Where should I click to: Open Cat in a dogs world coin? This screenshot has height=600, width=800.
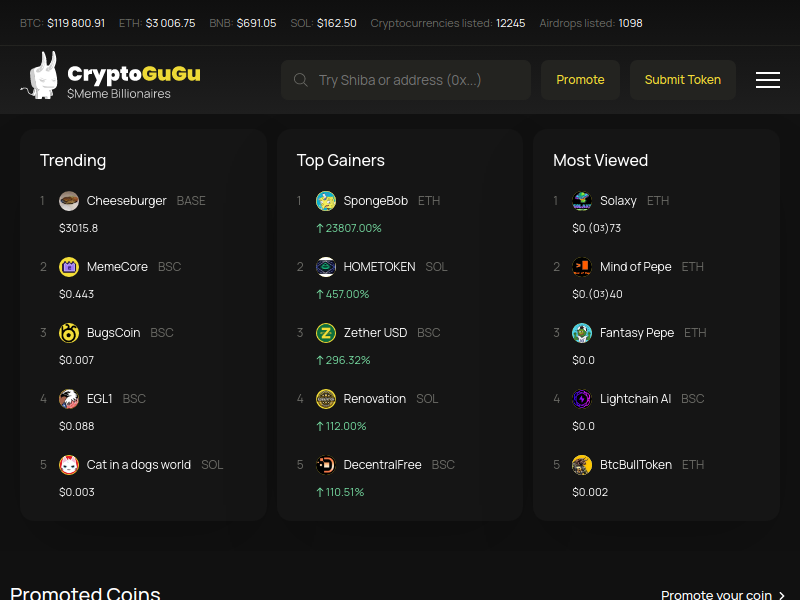139,465
